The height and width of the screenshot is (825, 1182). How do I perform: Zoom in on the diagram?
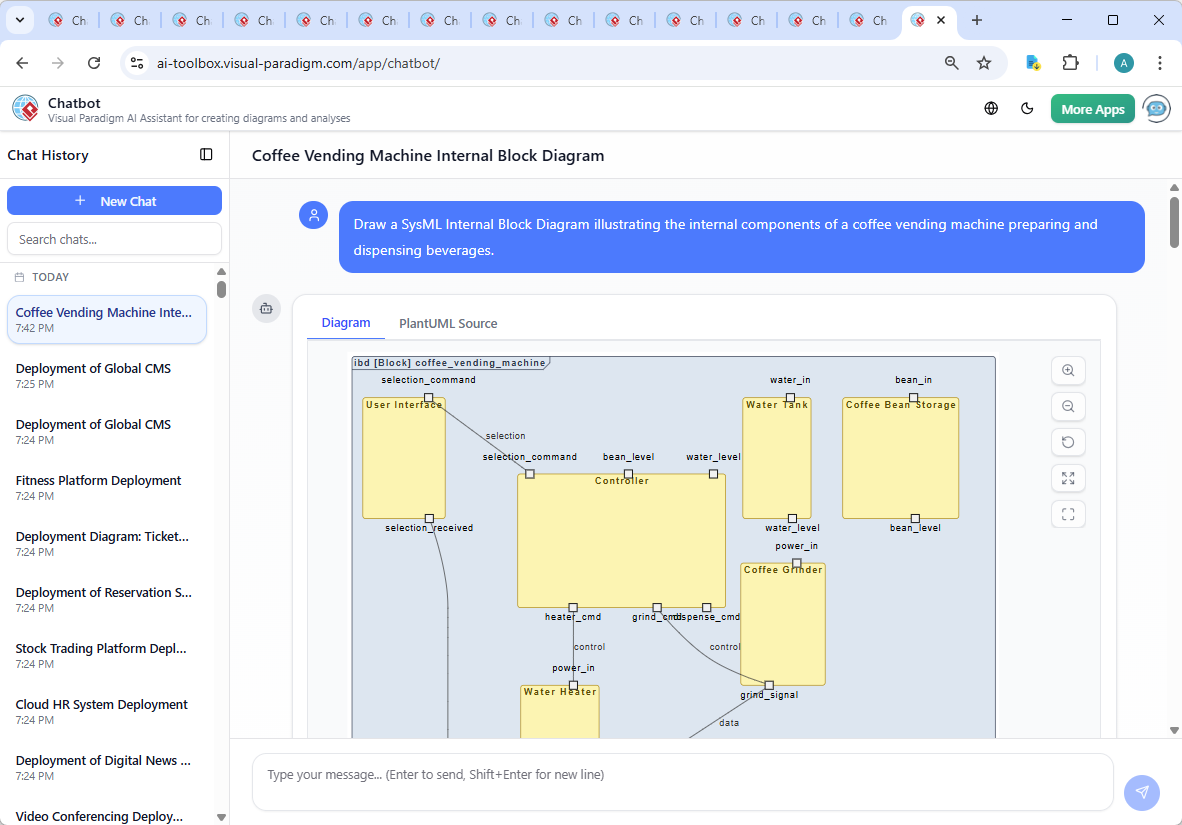coord(1068,370)
